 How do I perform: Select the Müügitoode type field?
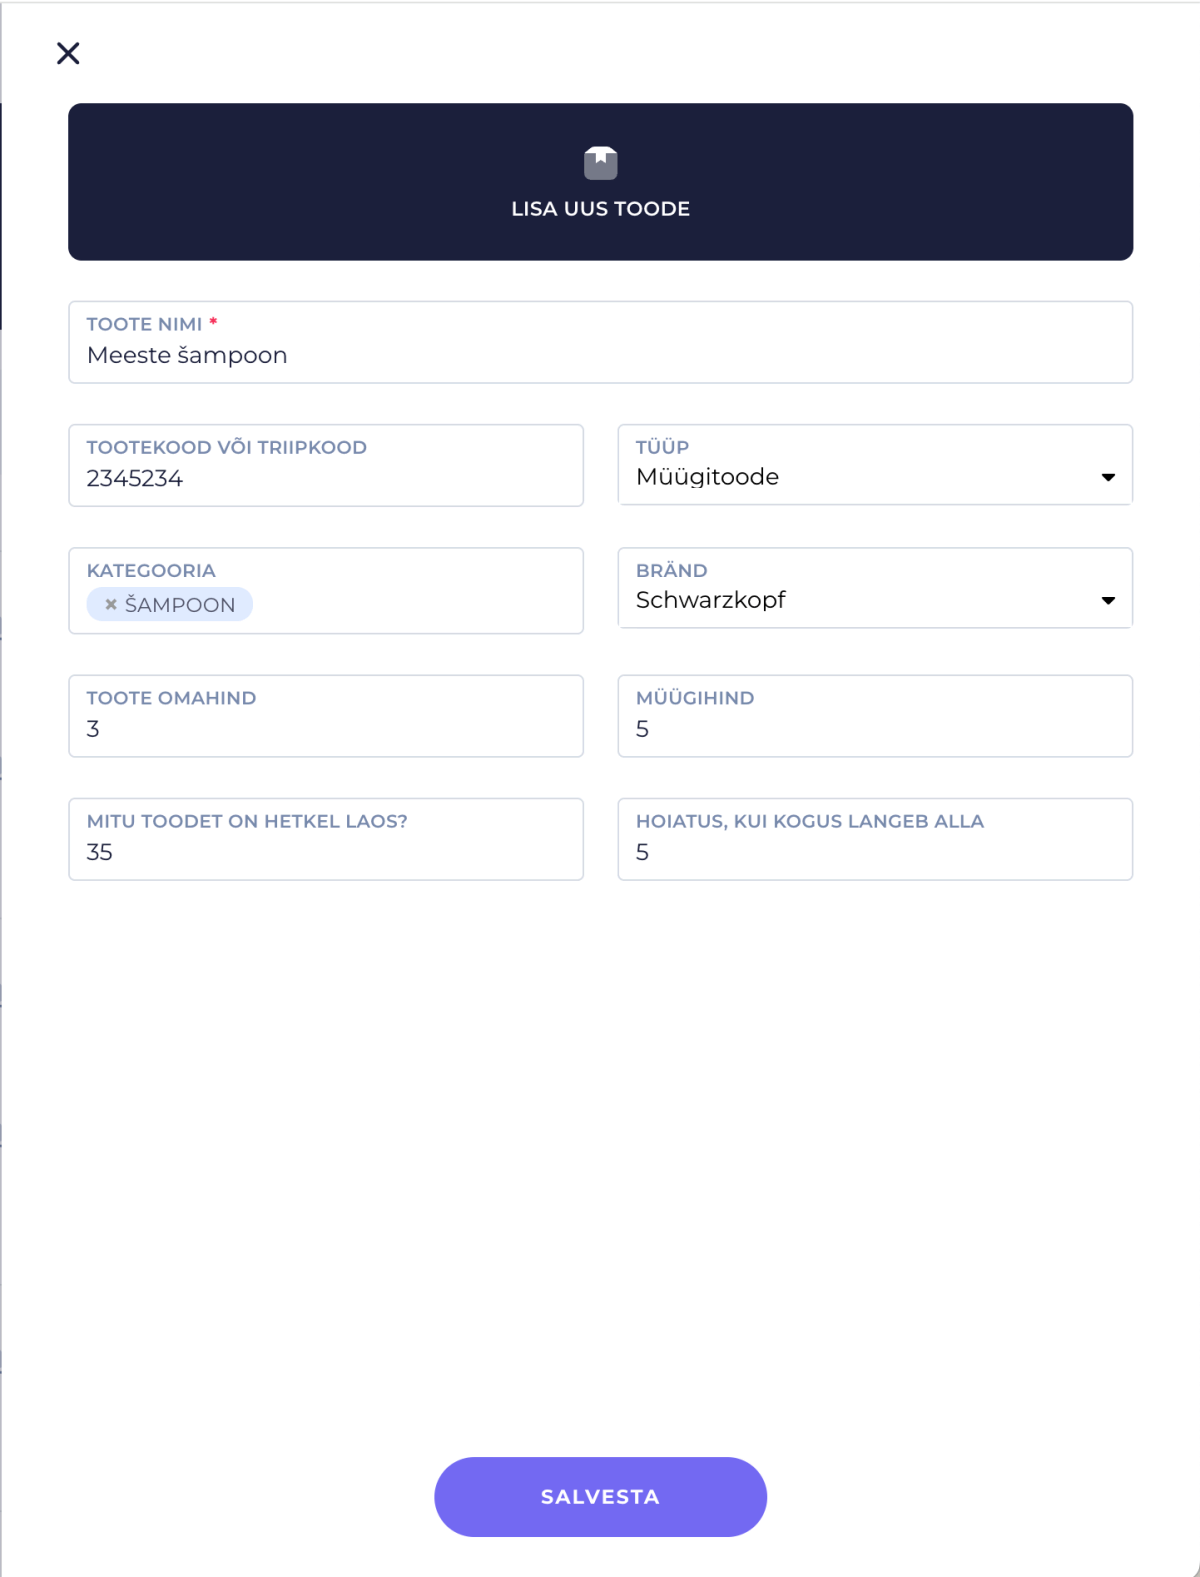click(875, 465)
